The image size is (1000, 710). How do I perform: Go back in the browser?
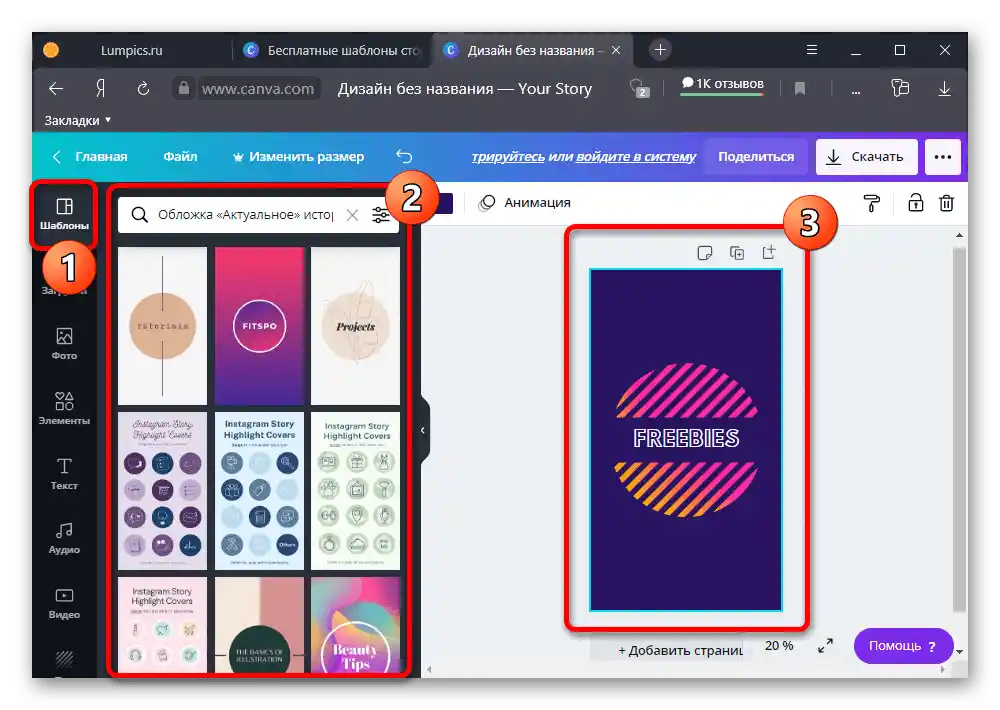tap(56, 89)
